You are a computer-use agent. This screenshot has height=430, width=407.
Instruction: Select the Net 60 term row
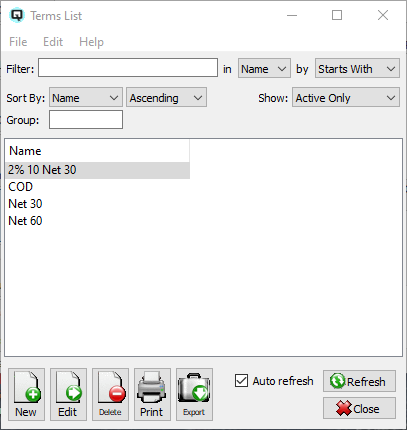[x=97, y=221]
